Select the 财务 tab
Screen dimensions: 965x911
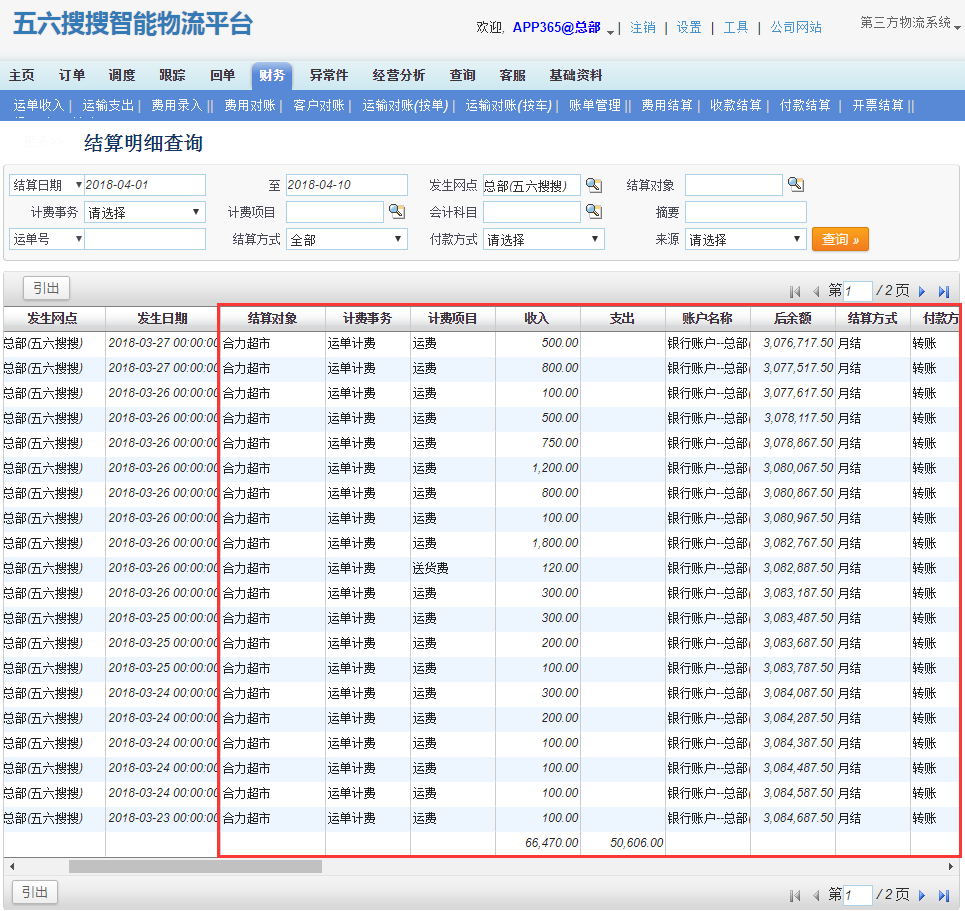271,75
